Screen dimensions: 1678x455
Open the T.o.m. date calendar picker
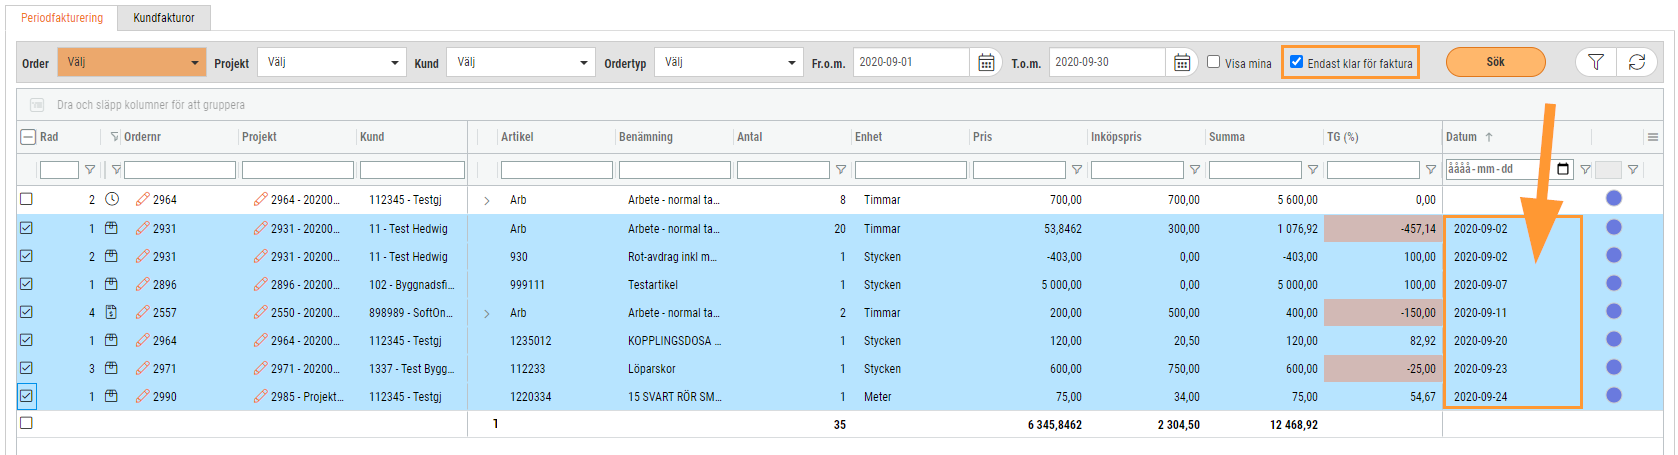pos(1181,63)
